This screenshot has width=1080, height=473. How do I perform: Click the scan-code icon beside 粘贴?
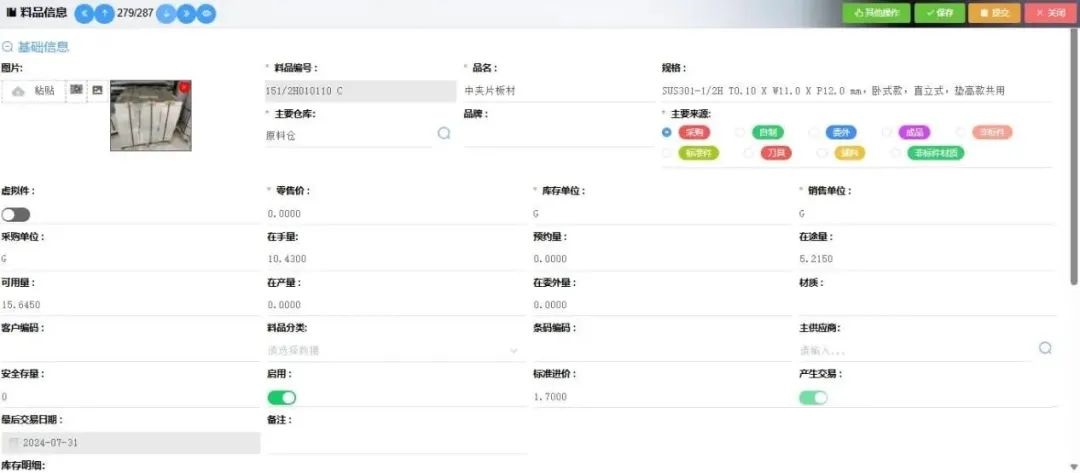click(x=76, y=90)
